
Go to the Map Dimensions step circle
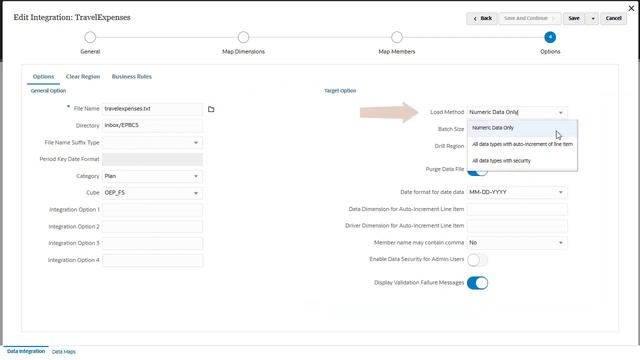coord(243,37)
